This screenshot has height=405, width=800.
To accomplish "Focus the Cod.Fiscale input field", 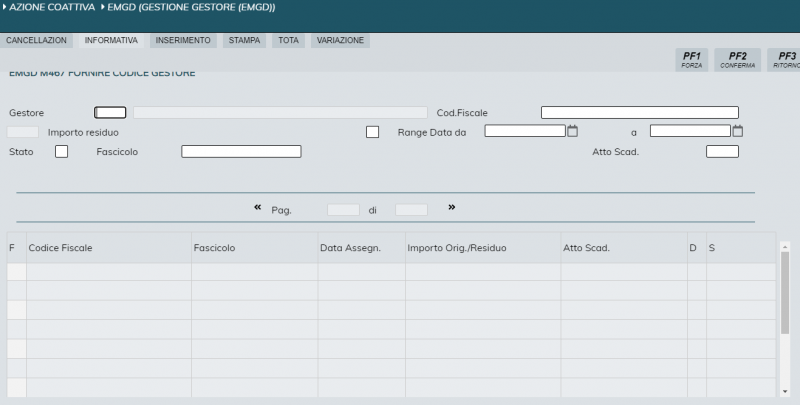I will (639, 113).
